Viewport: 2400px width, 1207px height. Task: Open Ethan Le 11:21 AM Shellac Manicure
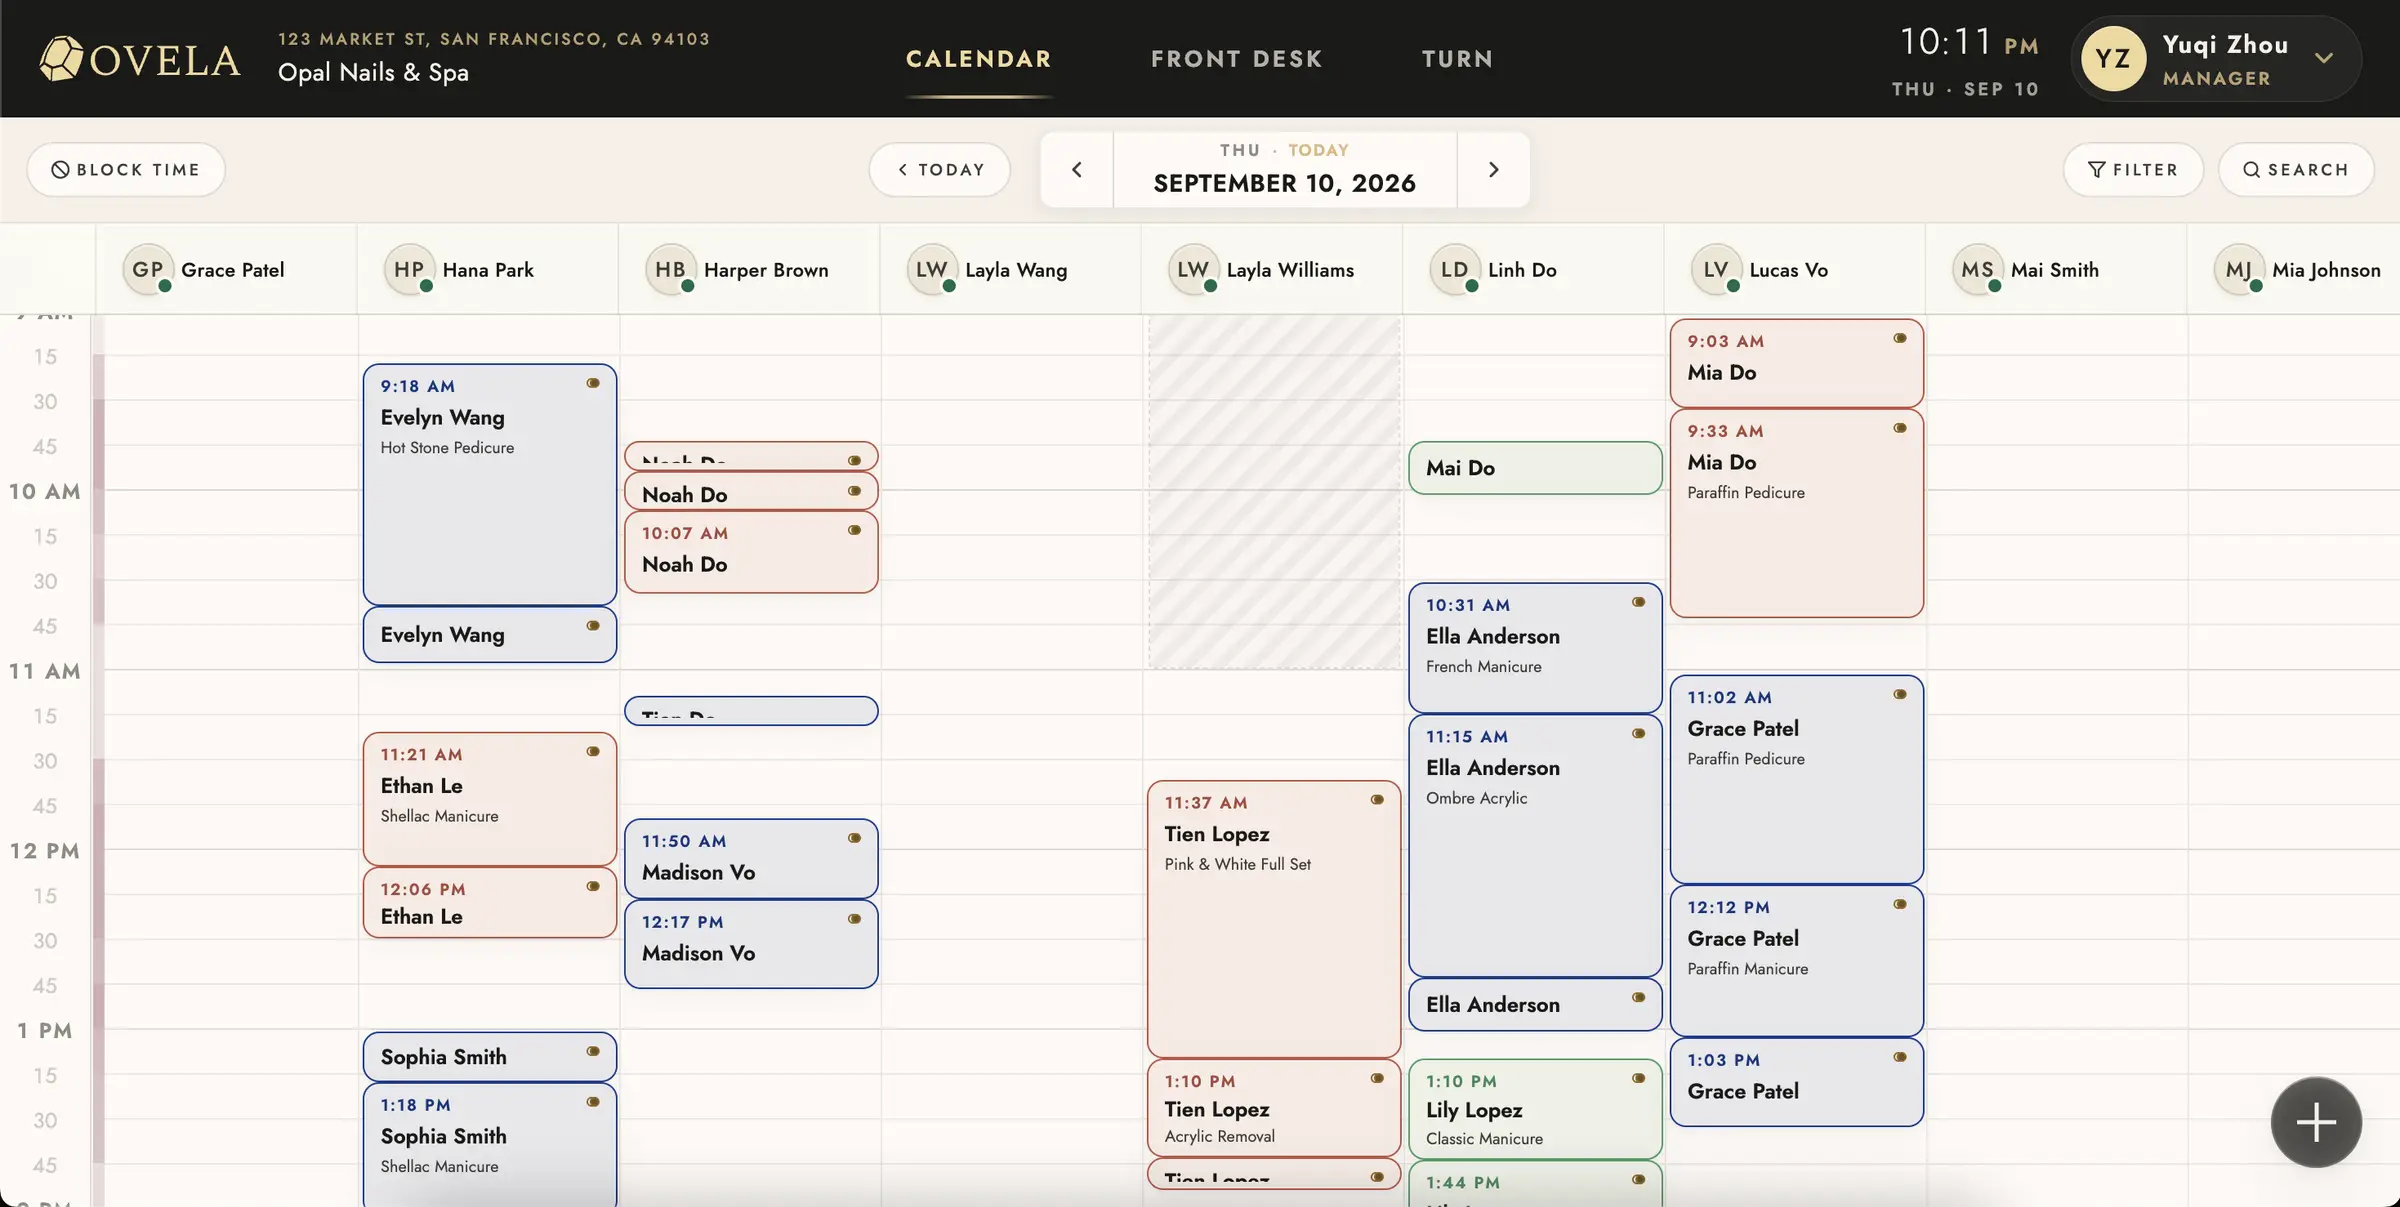[490, 799]
